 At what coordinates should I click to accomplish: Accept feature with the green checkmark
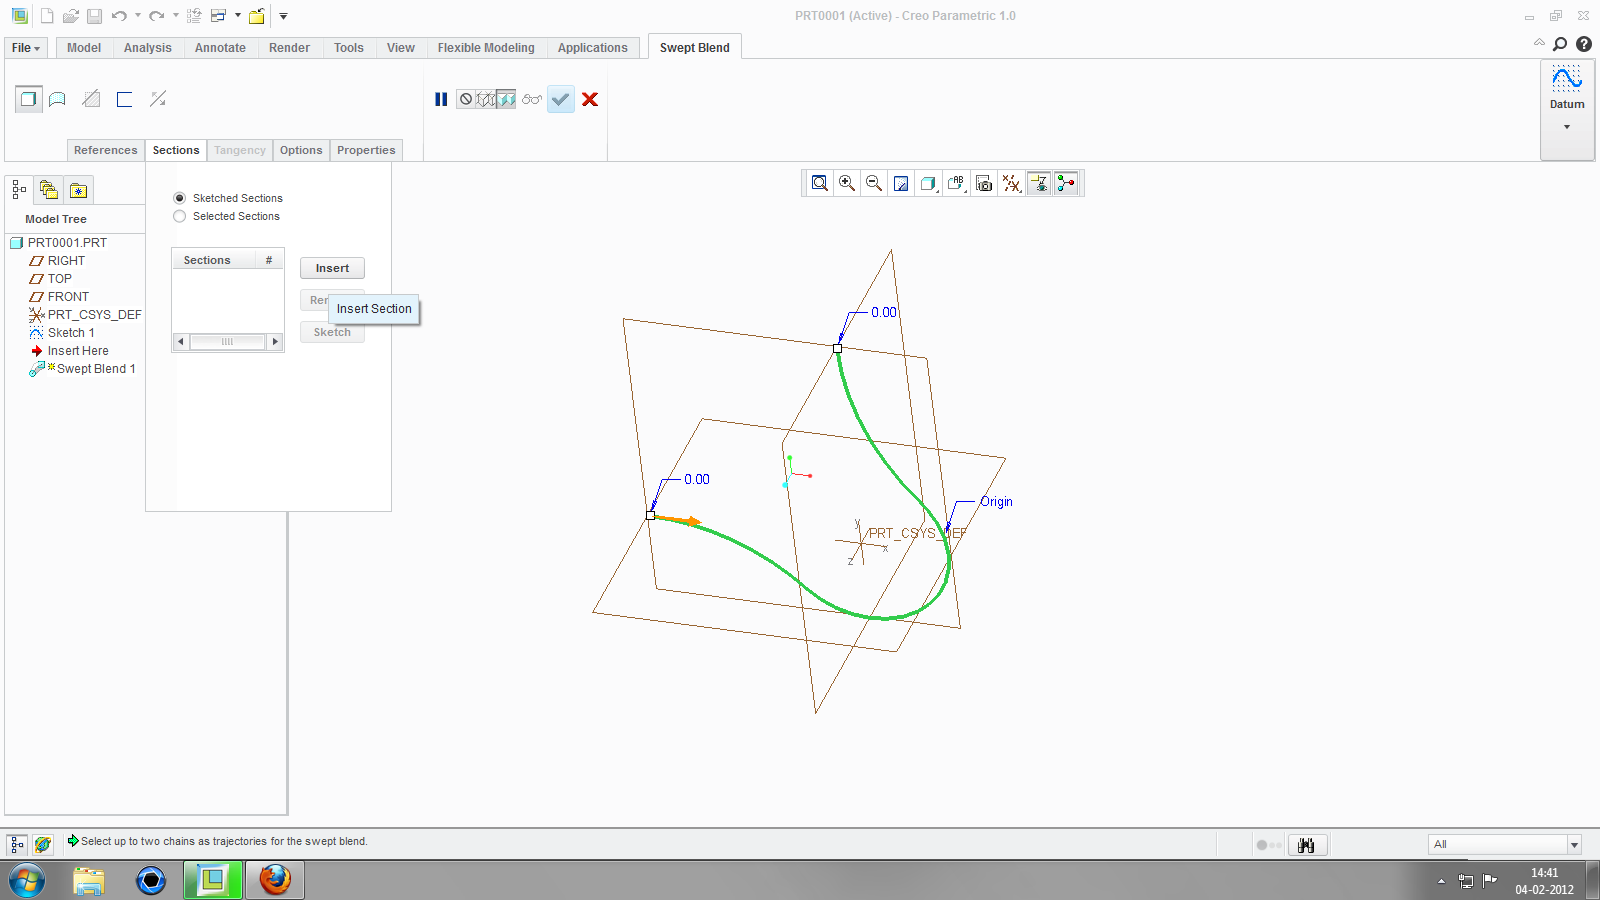tap(561, 99)
